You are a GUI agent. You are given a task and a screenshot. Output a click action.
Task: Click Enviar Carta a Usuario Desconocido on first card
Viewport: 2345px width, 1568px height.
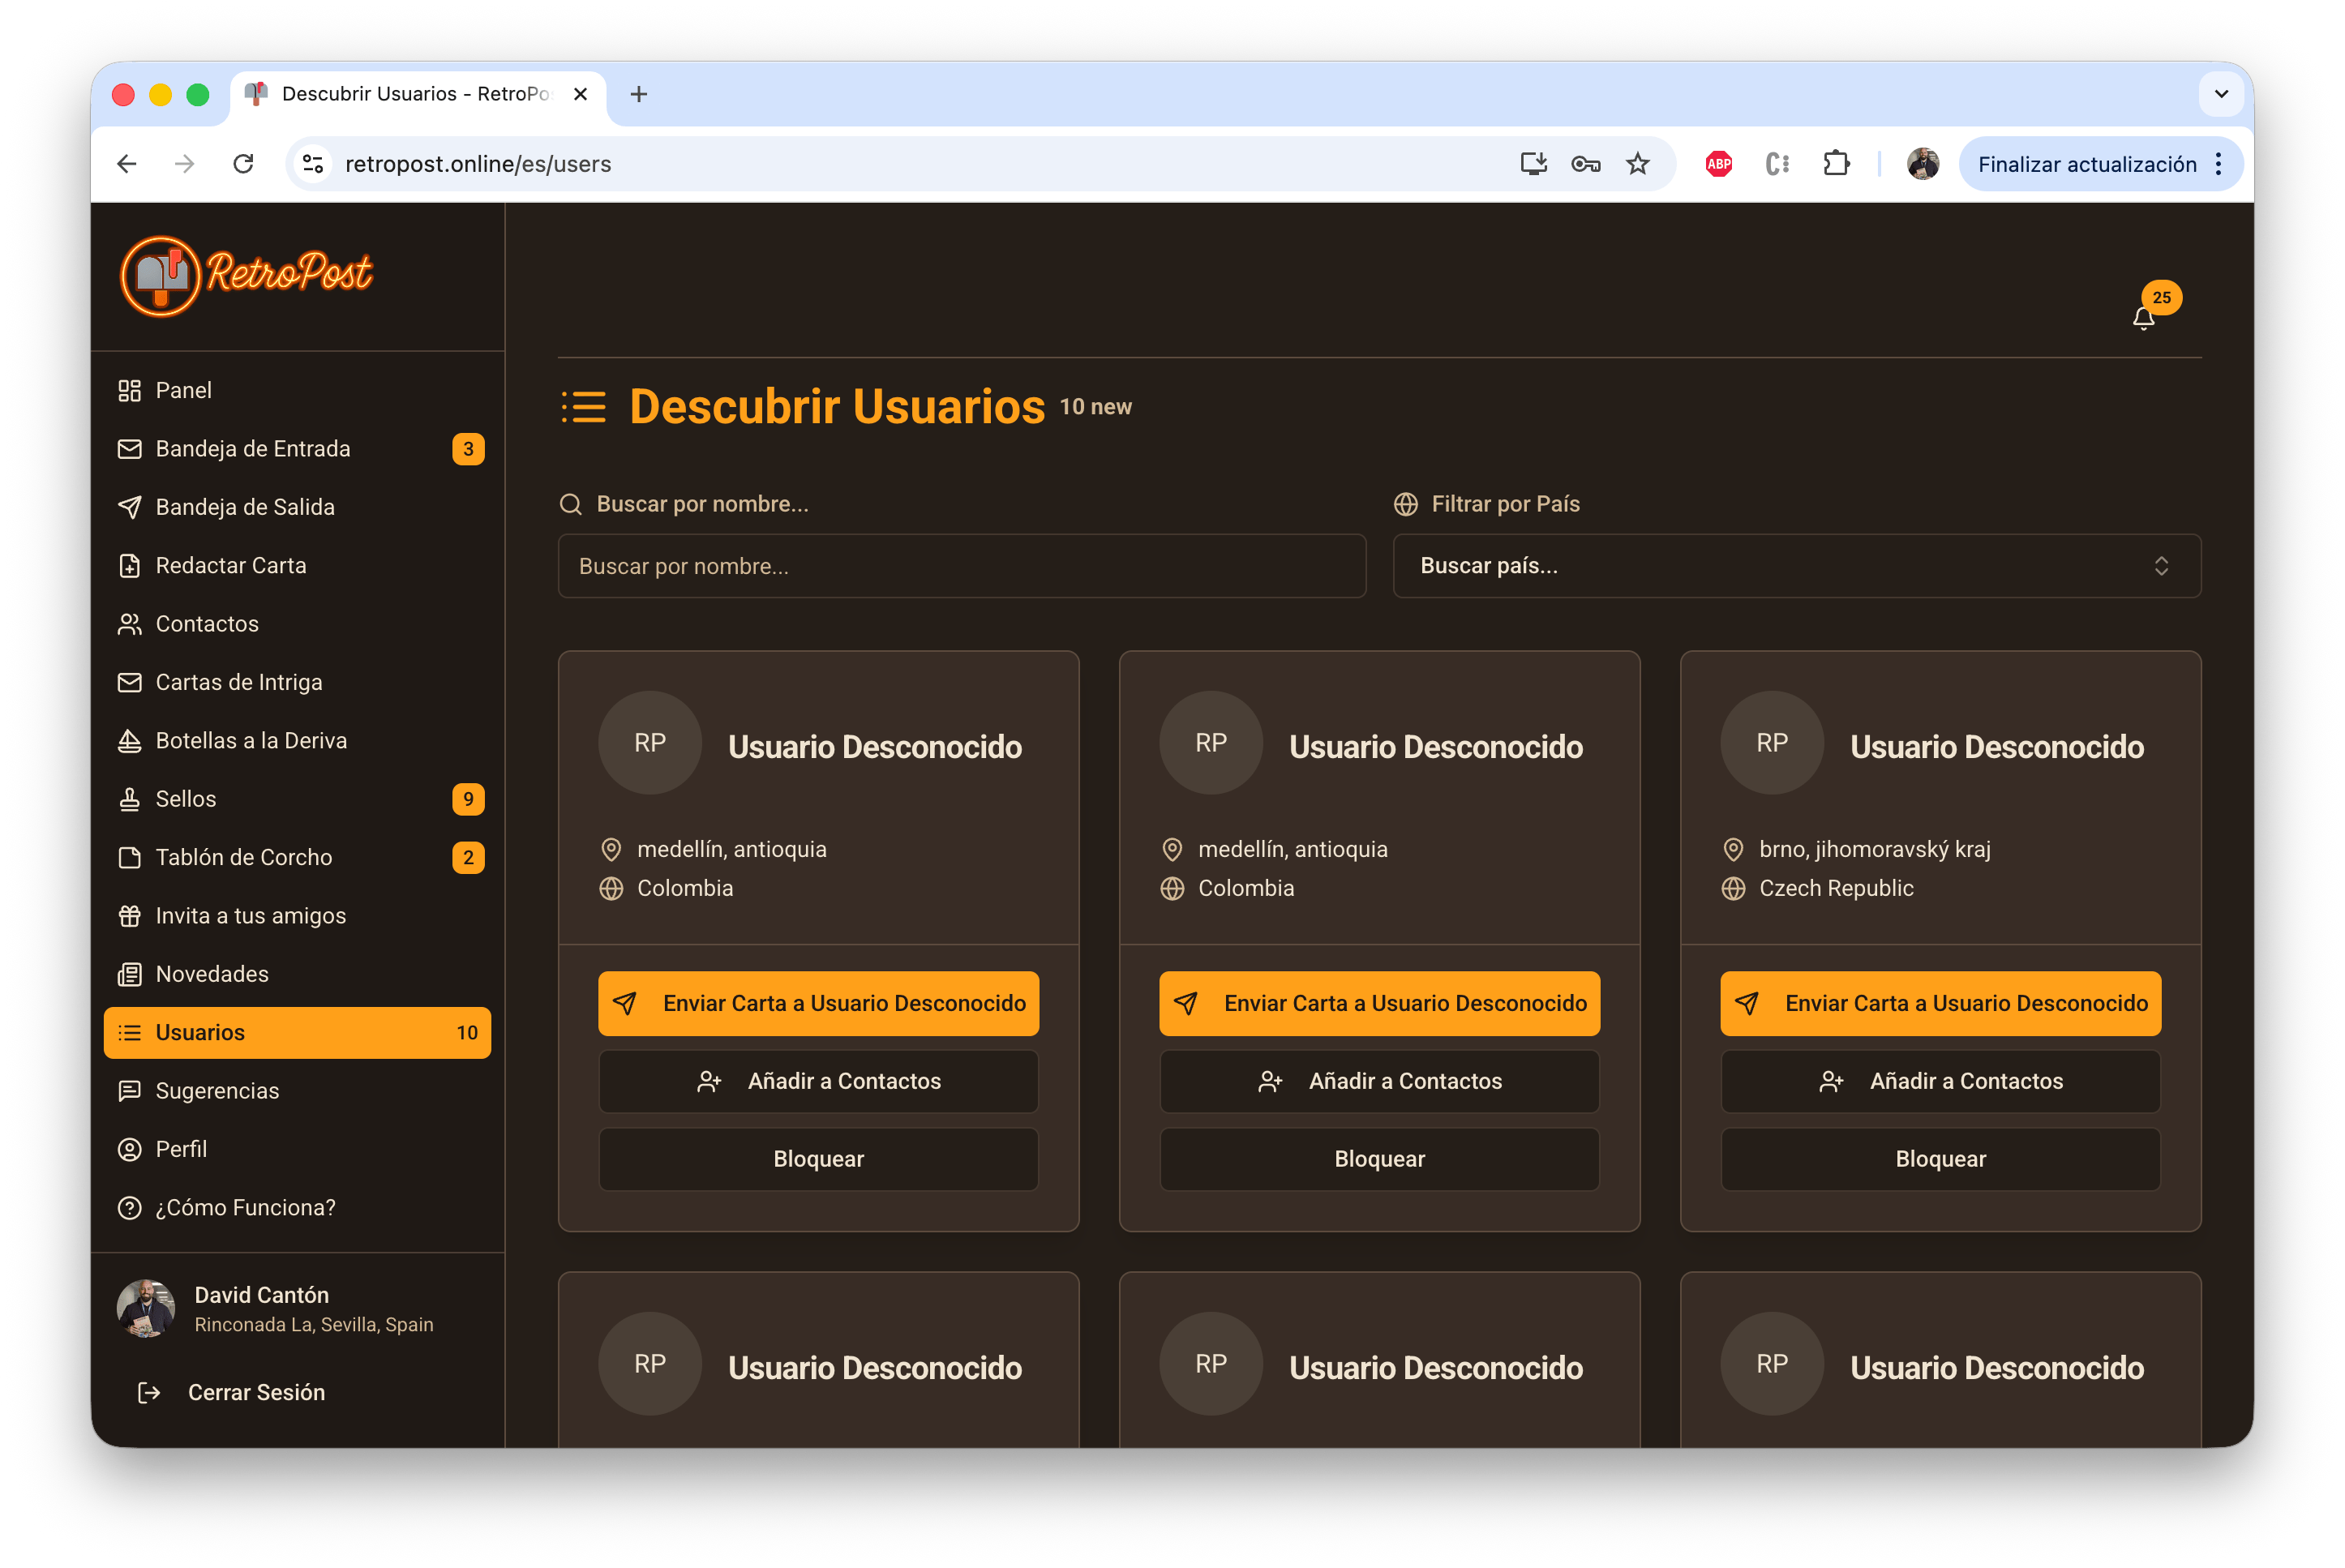click(818, 1003)
